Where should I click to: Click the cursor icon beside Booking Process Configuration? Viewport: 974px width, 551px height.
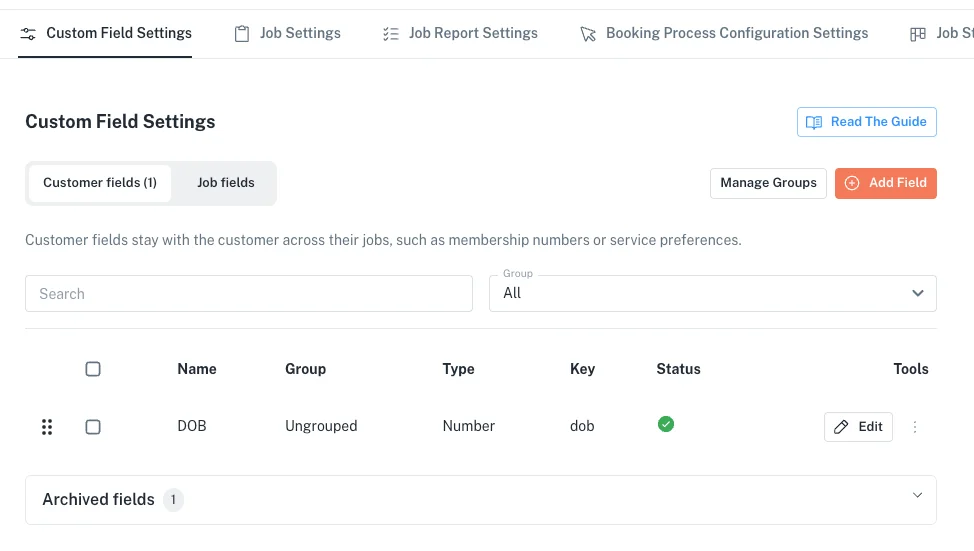(x=588, y=34)
